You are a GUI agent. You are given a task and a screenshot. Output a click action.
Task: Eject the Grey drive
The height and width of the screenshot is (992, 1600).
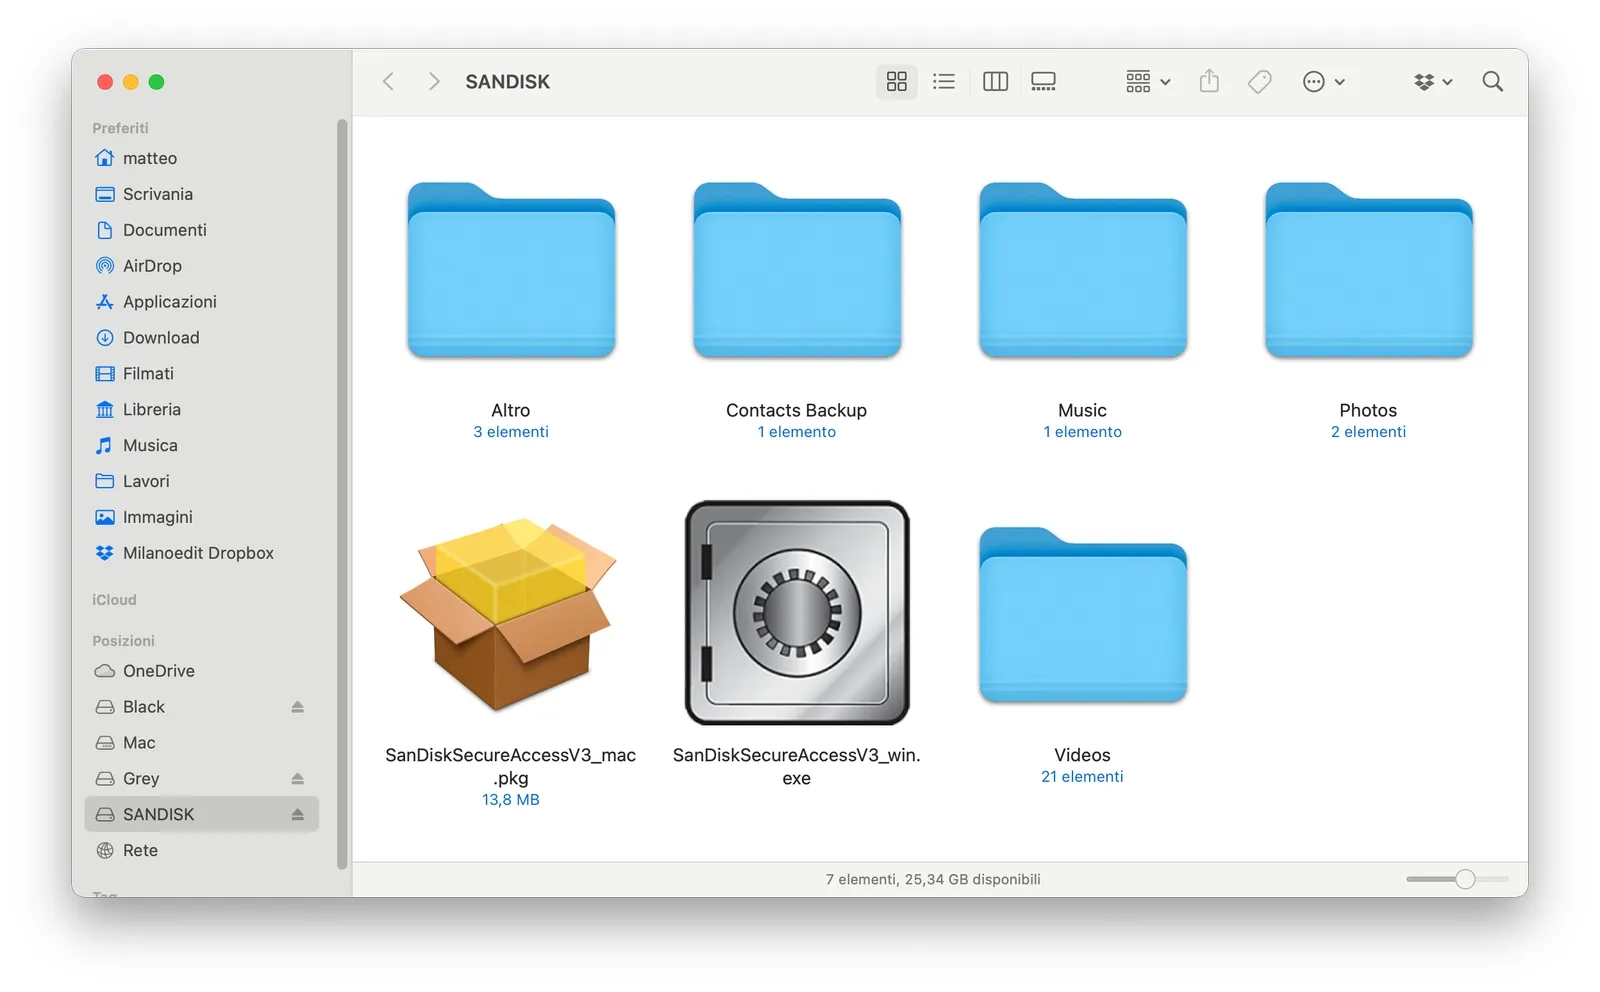click(x=298, y=779)
